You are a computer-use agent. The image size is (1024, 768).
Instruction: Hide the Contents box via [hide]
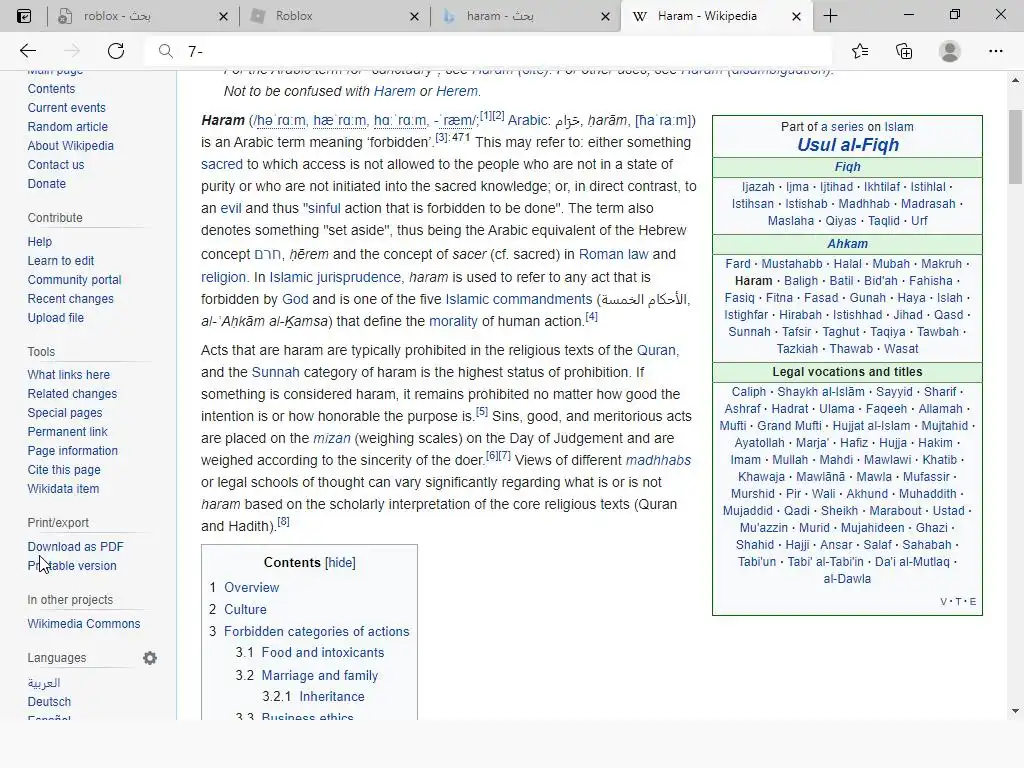click(x=340, y=562)
